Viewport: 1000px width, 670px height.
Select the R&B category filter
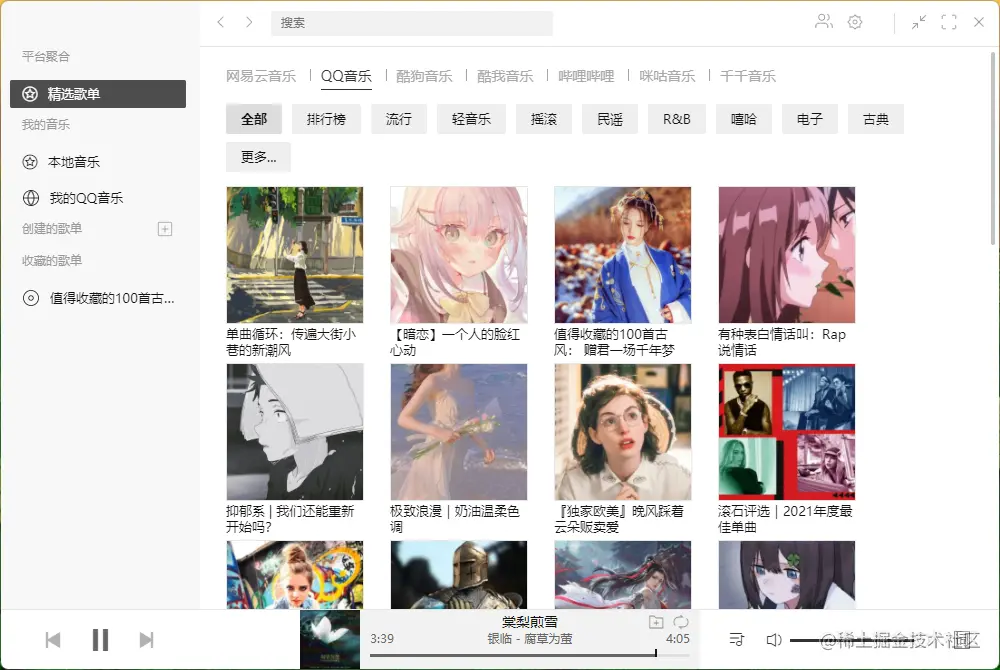tap(677, 119)
